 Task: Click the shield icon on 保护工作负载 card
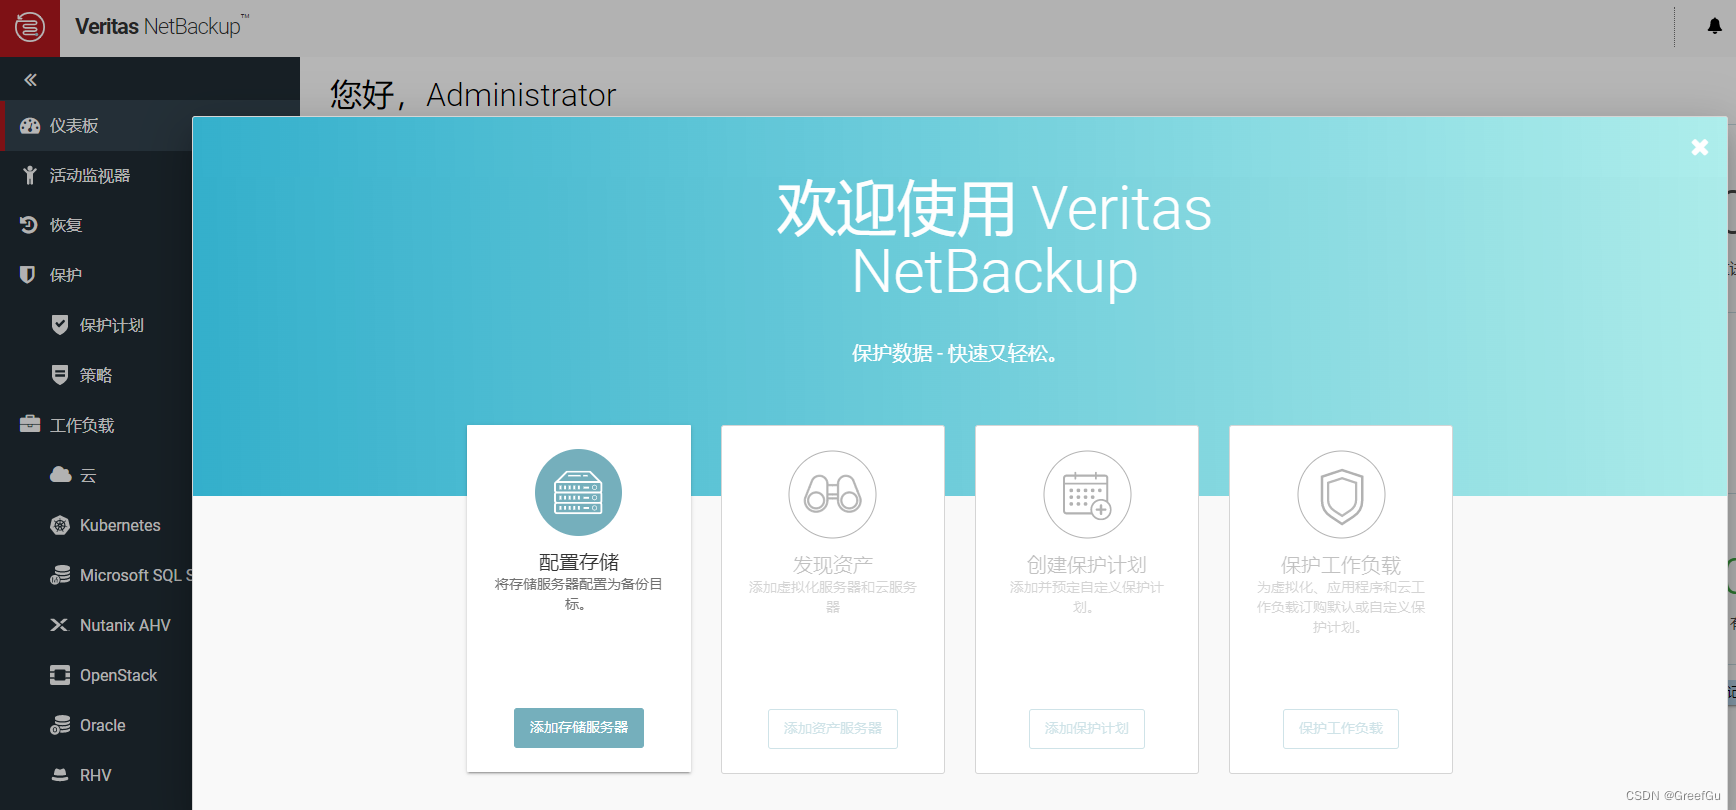pyautogui.click(x=1340, y=493)
